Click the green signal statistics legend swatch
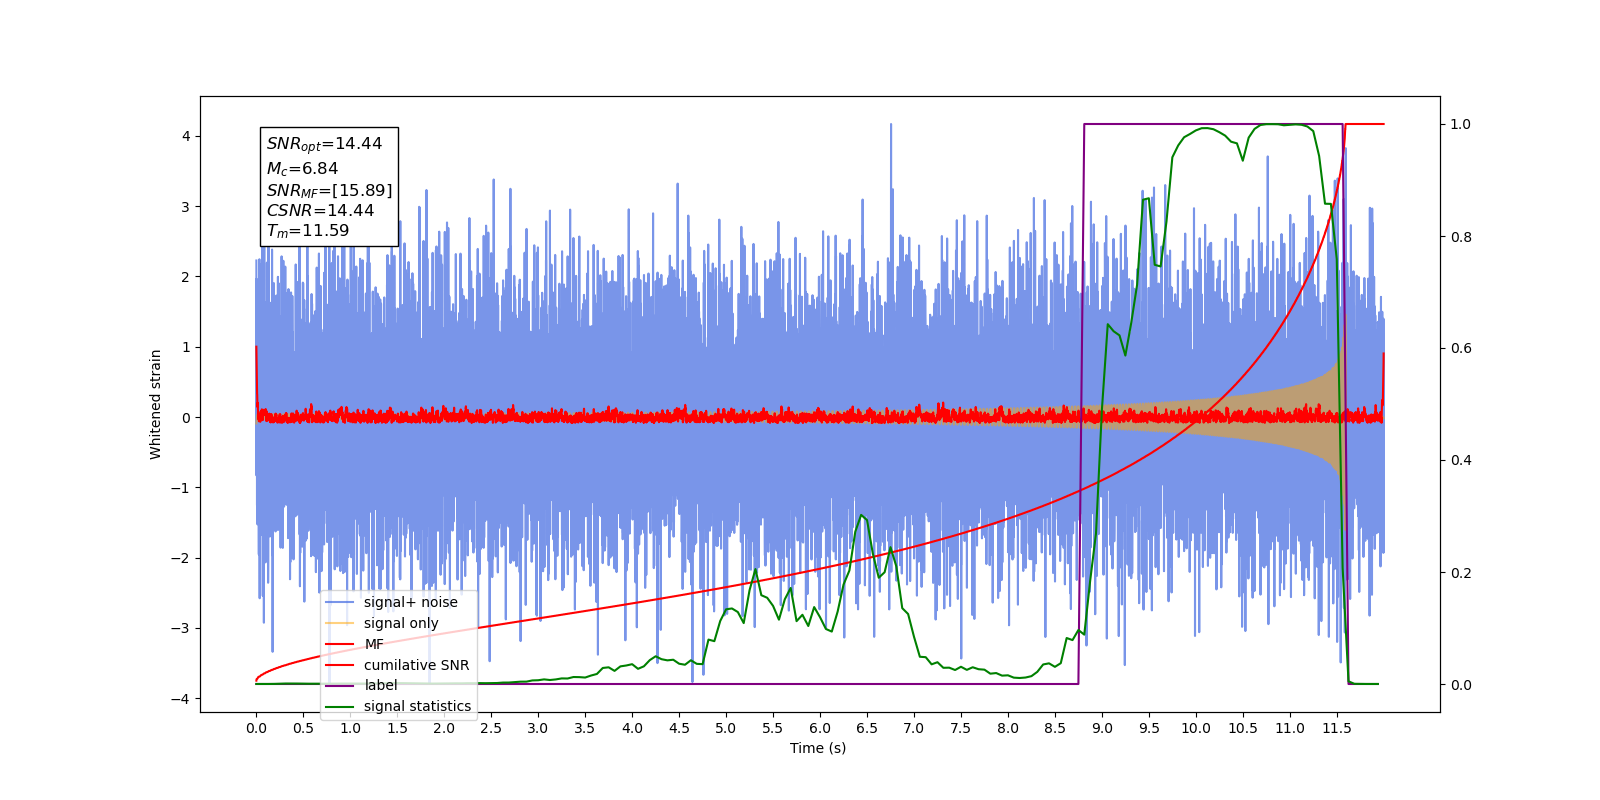This screenshot has width=1600, height=800. pyautogui.click(x=340, y=706)
